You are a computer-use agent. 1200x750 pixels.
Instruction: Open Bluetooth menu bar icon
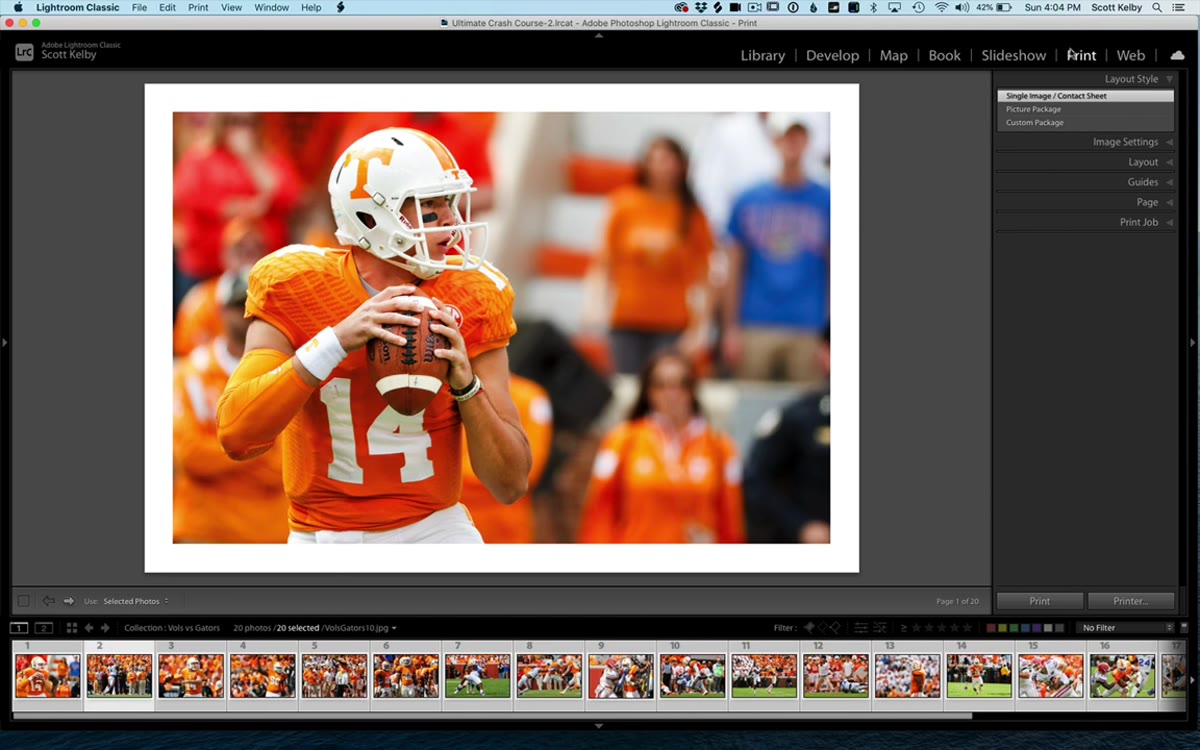click(873, 8)
